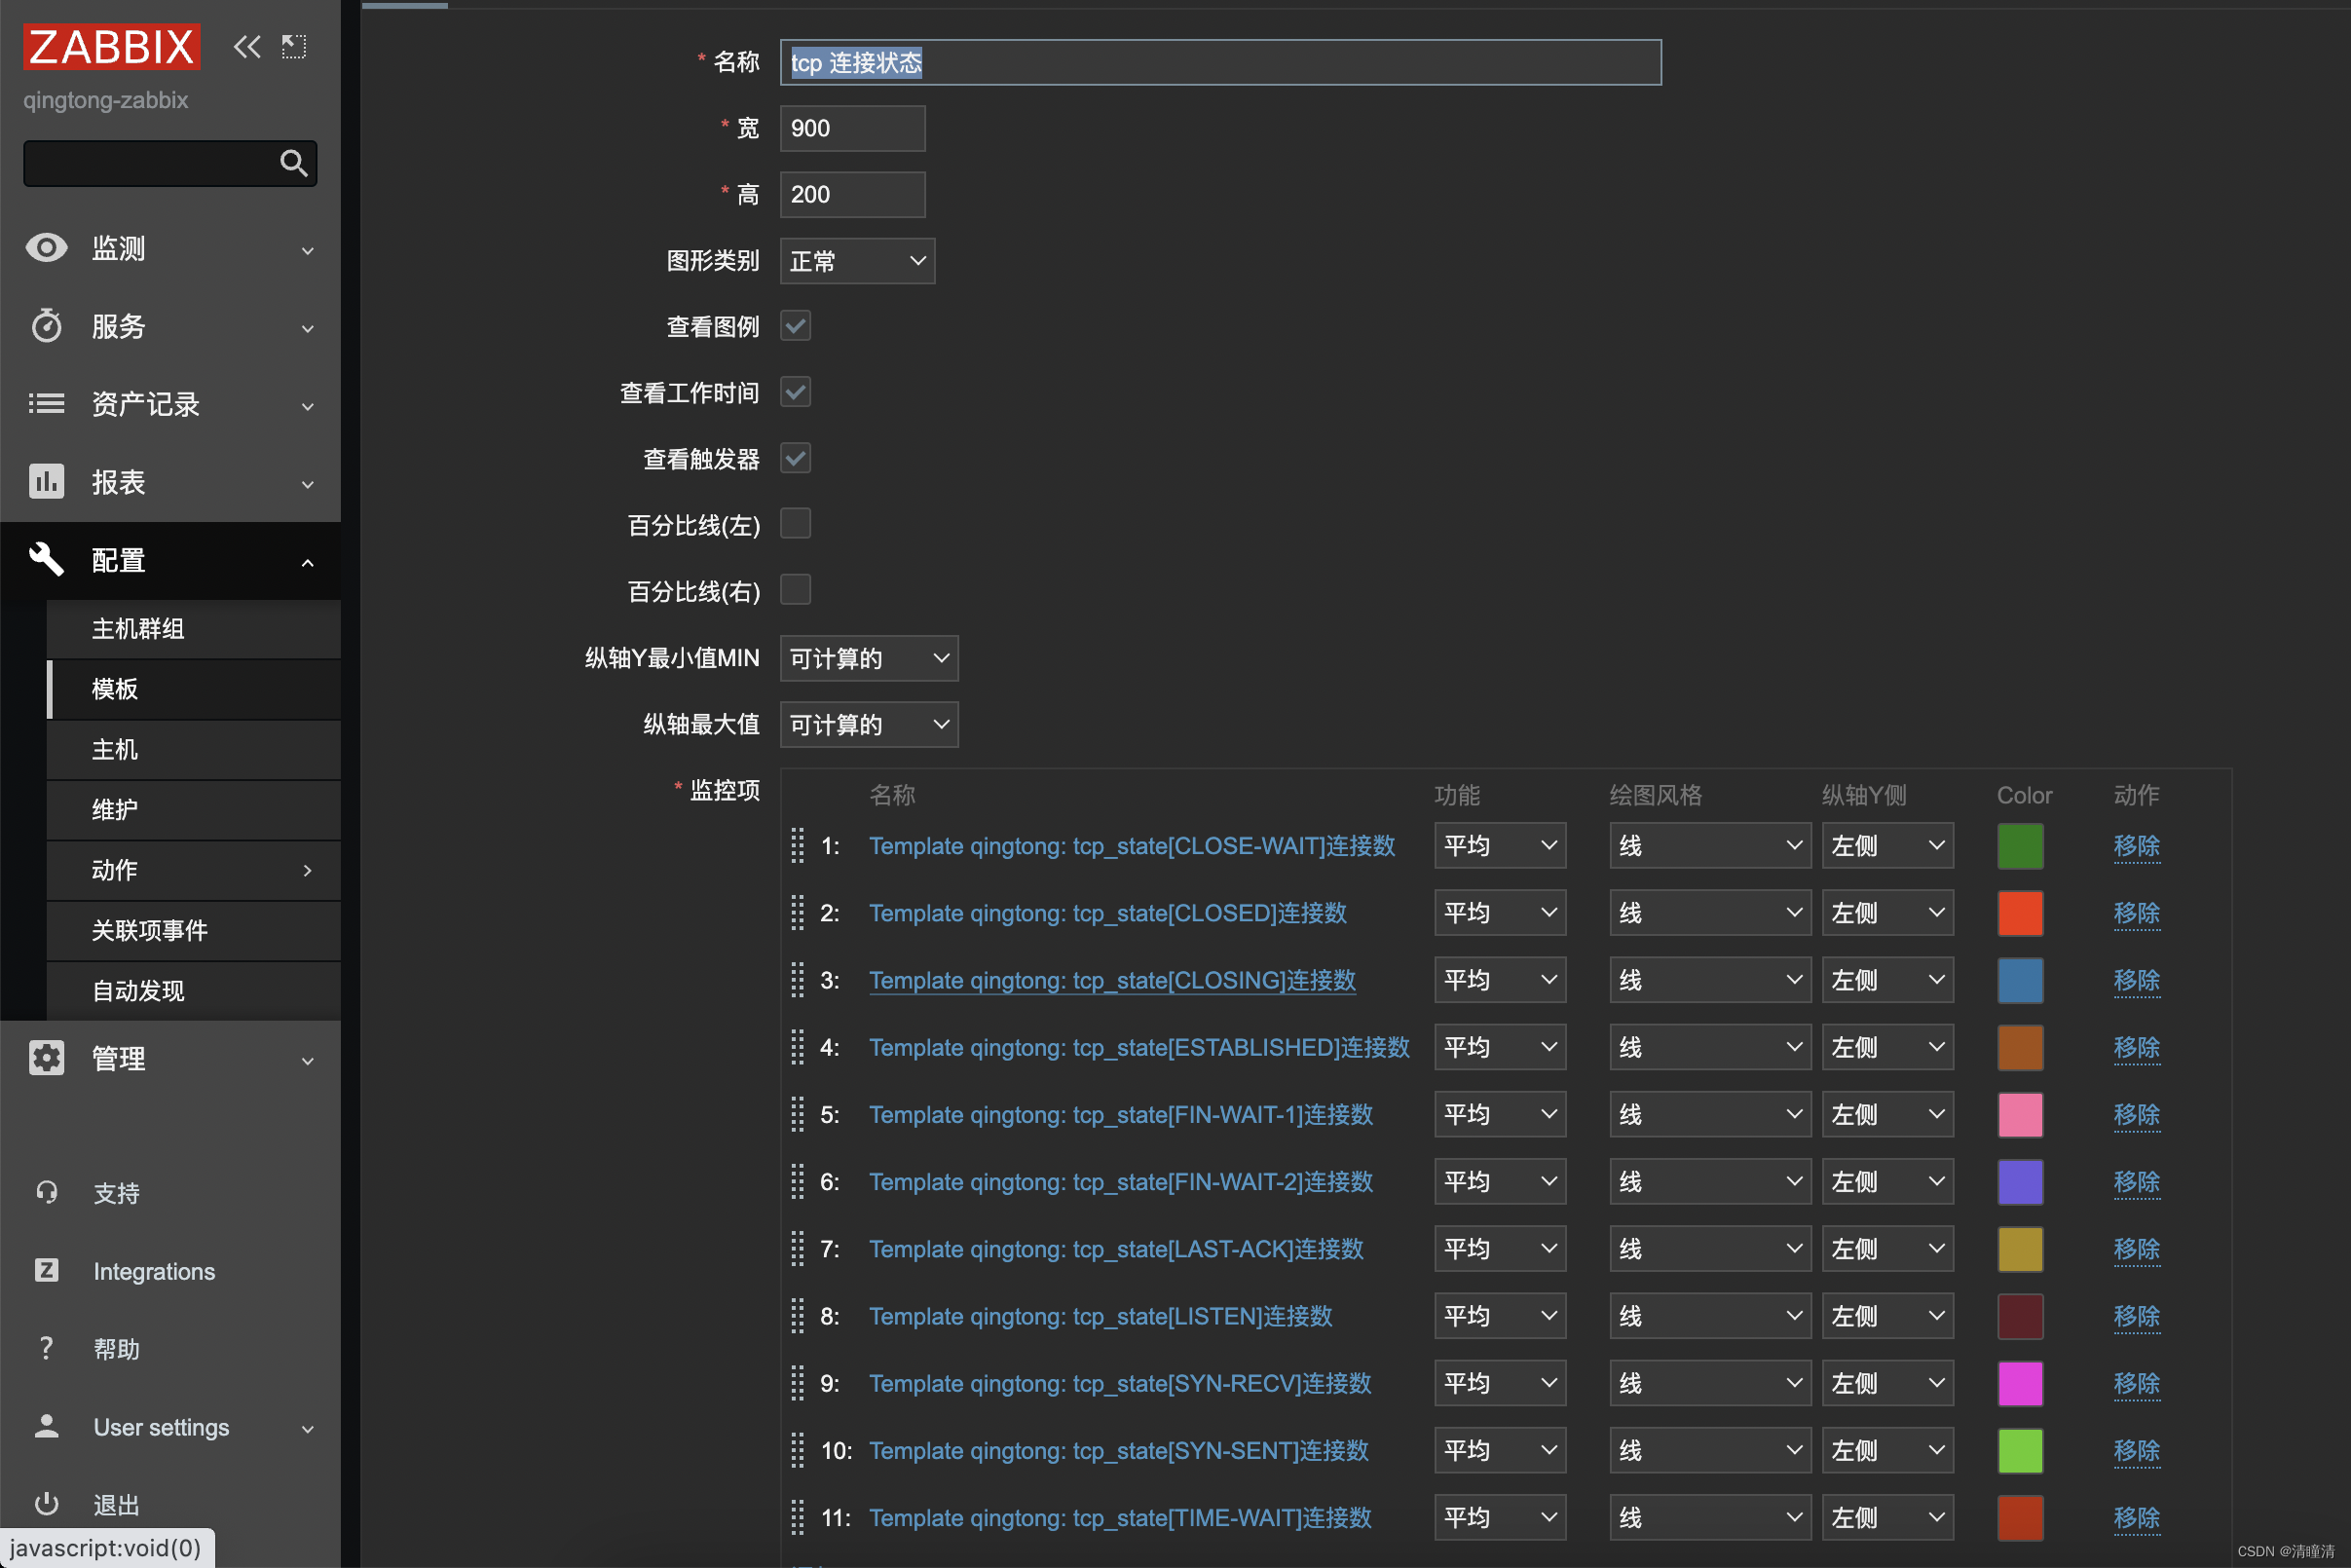Click the eye icon for 监测

coord(46,248)
